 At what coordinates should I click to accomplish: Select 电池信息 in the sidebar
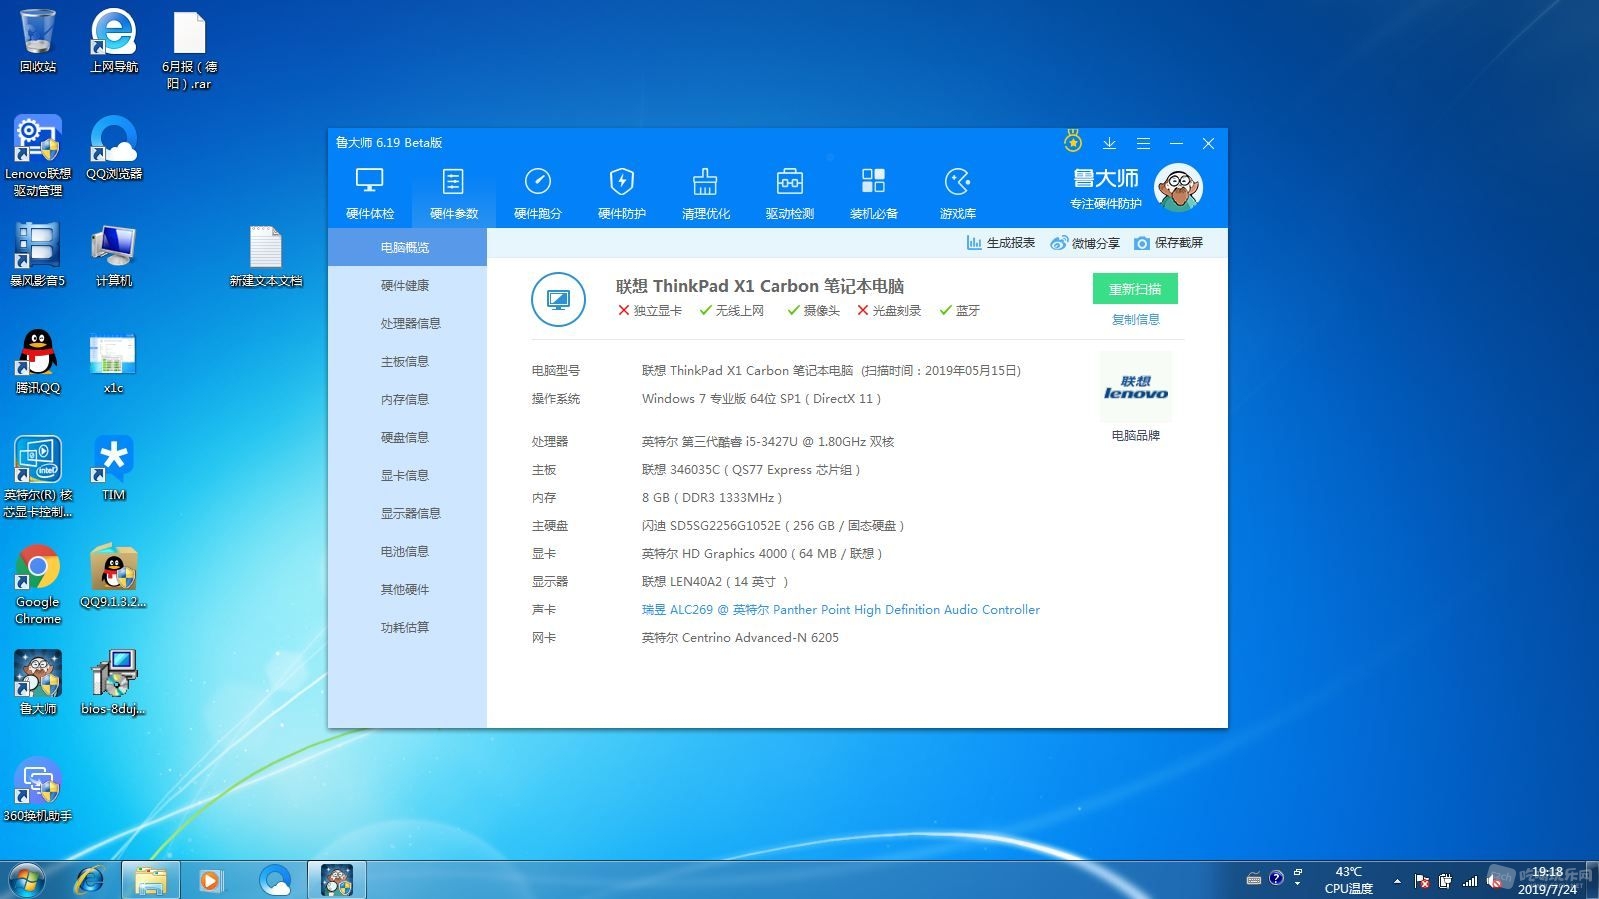(407, 551)
